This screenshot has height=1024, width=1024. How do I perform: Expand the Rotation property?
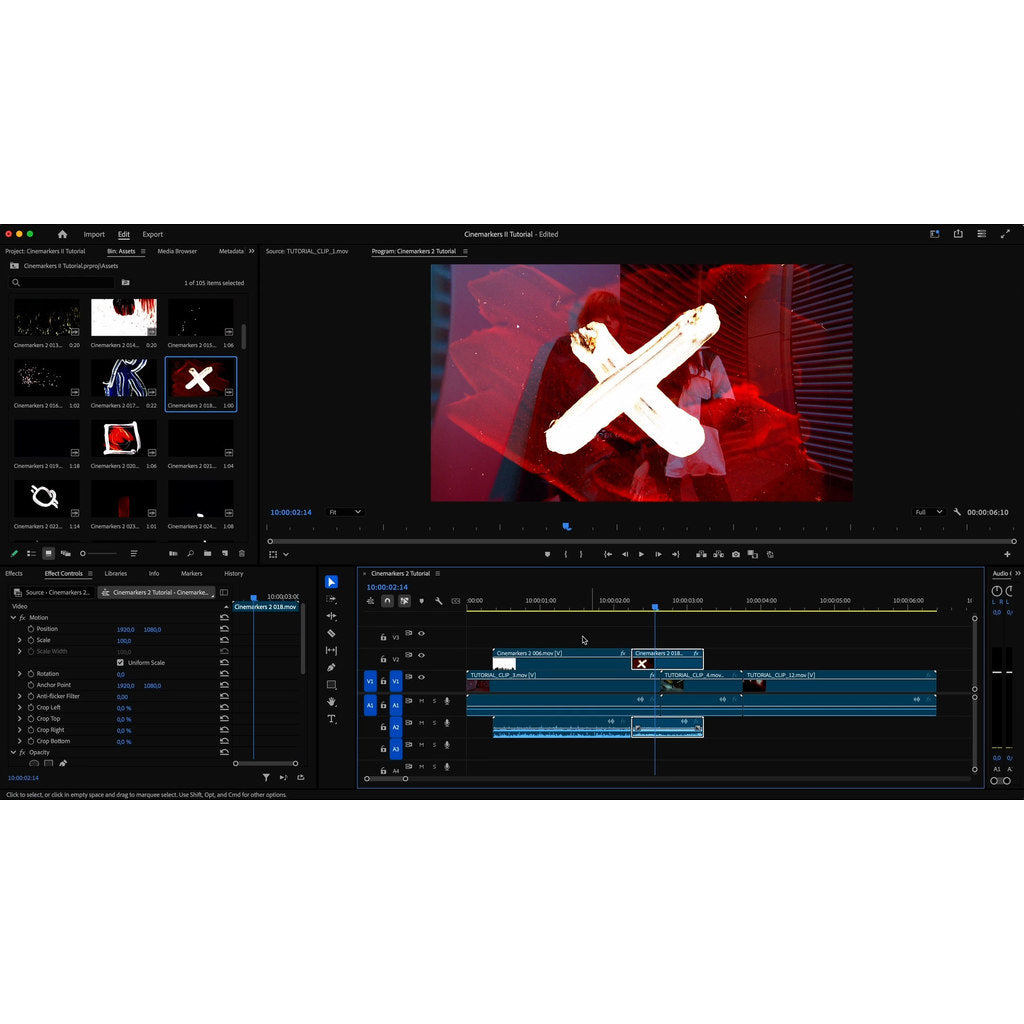(x=20, y=673)
